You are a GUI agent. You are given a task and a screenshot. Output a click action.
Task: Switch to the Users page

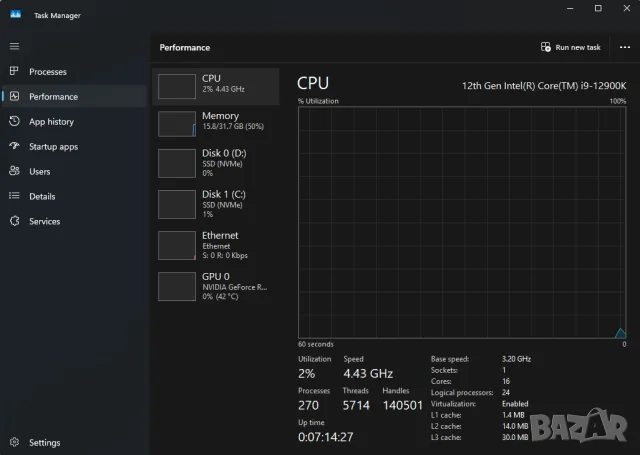click(74, 171)
